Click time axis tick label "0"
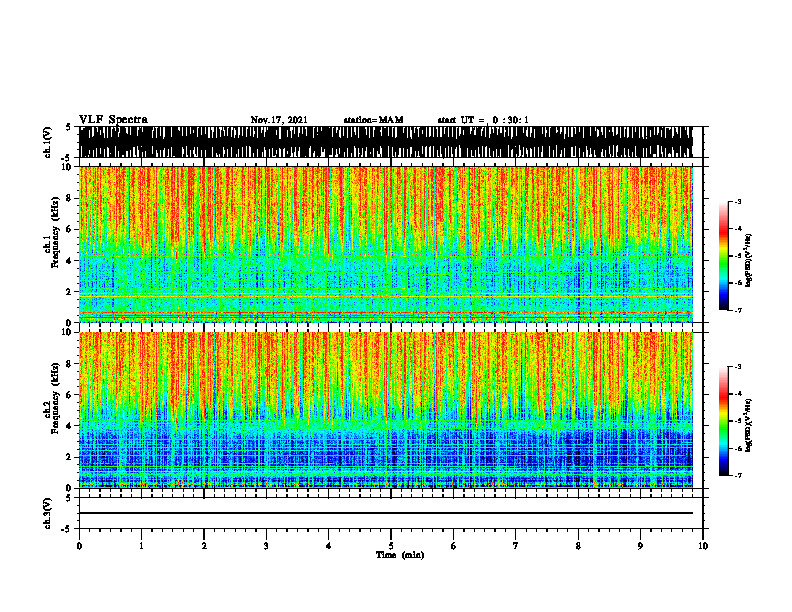The height and width of the screenshot is (612, 792). point(79,546)
